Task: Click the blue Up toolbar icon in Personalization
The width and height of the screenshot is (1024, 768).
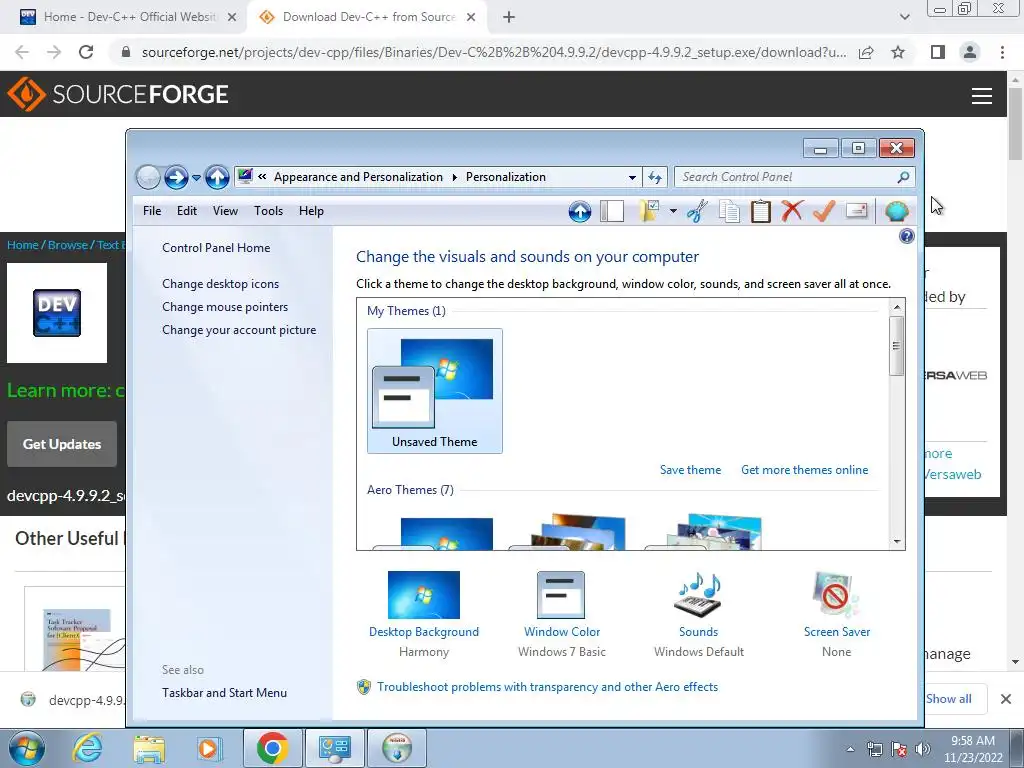Action: pyautogui.click(x=579, y=212)
